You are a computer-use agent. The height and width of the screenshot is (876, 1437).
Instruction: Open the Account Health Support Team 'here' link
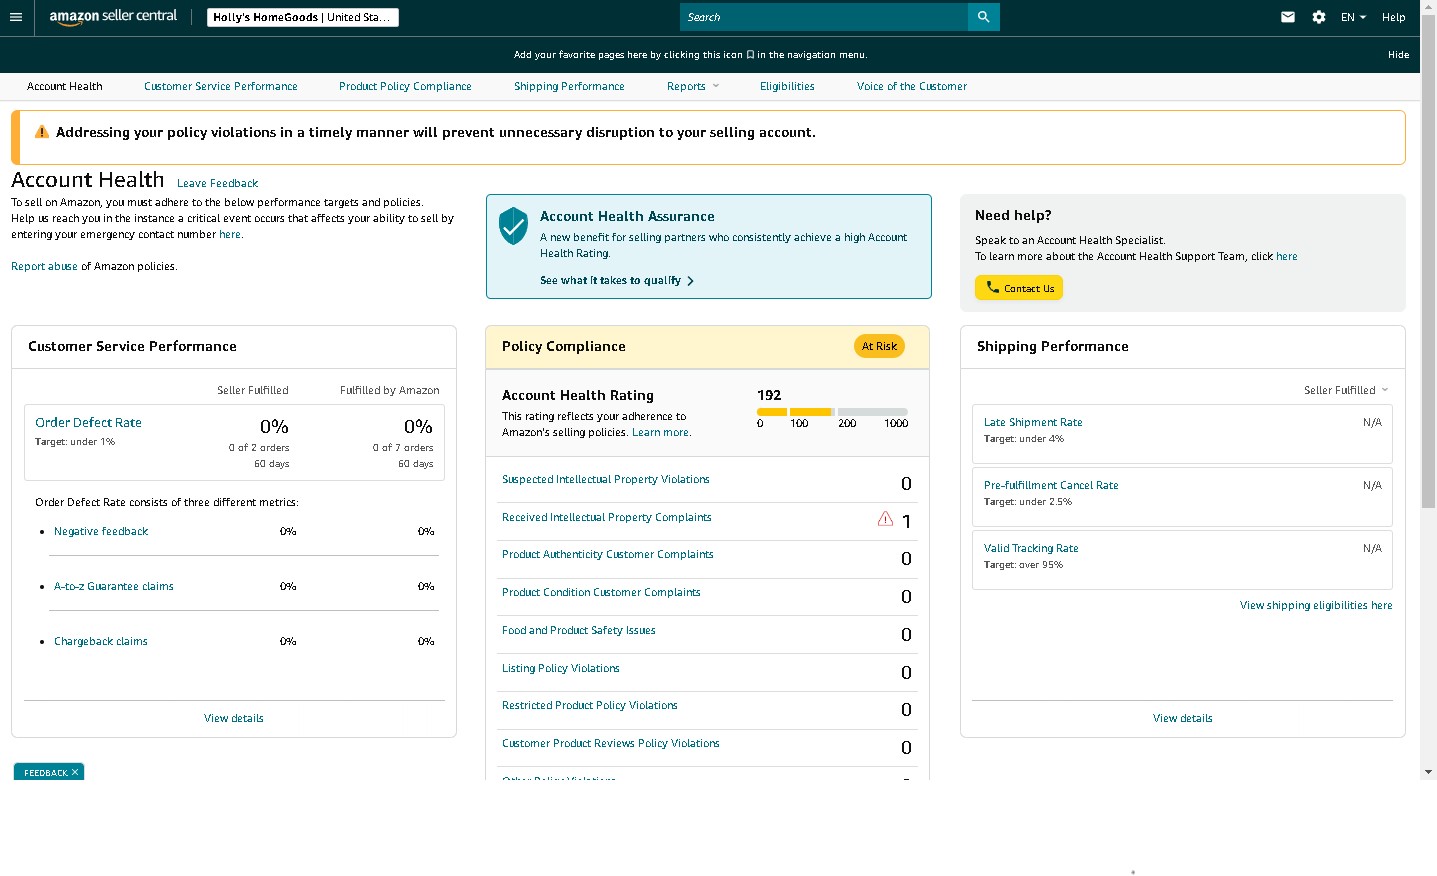point(1287,257)
